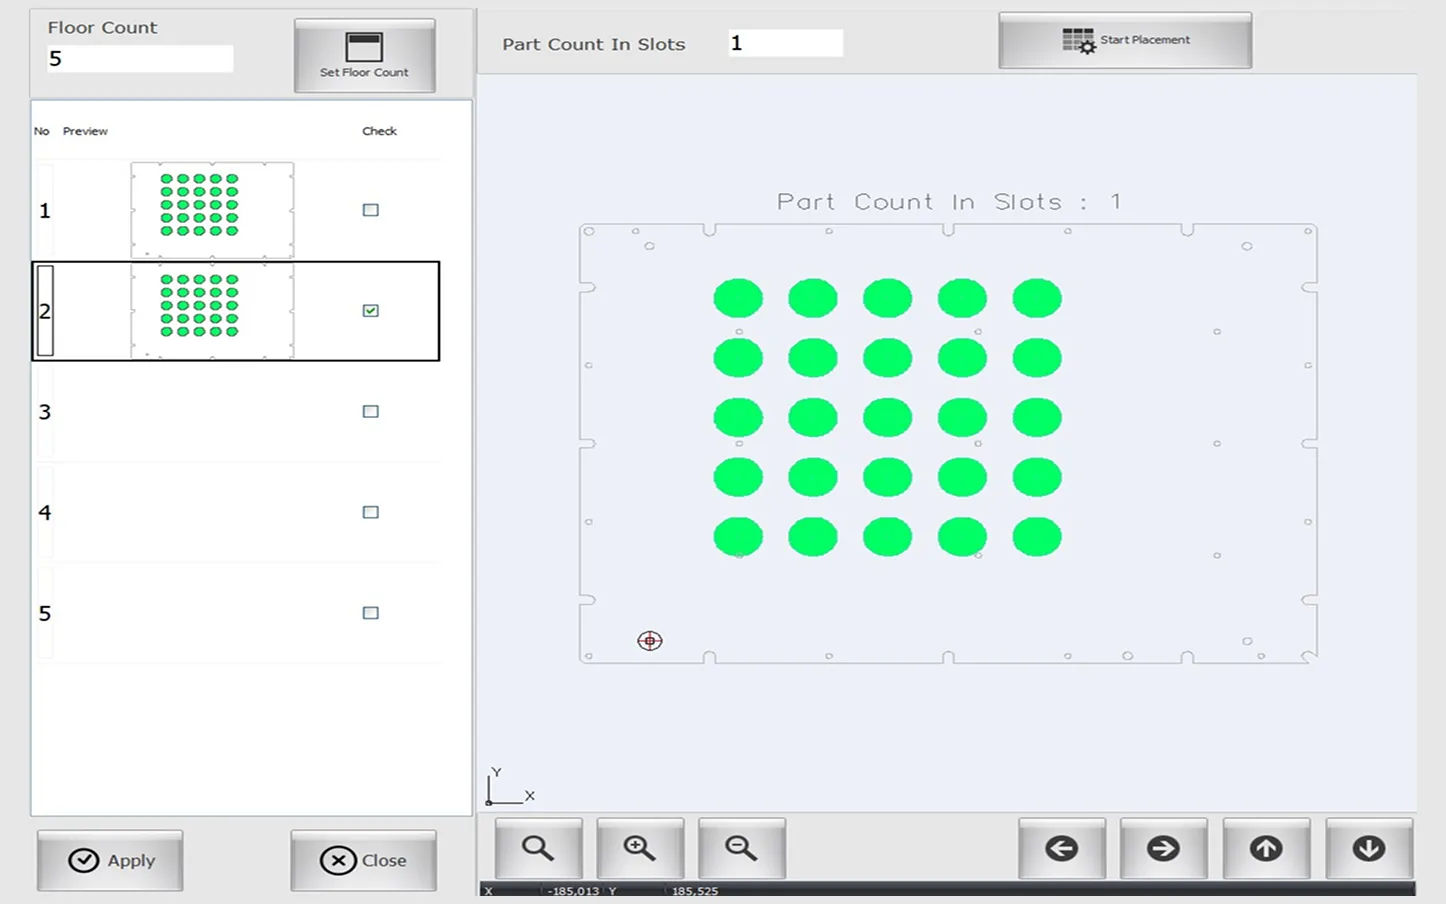Screen dimensions: 1446x904
Task: Select the floor 1 preview thumbnail
Action: pyautogui.click(x=212, y=210)
